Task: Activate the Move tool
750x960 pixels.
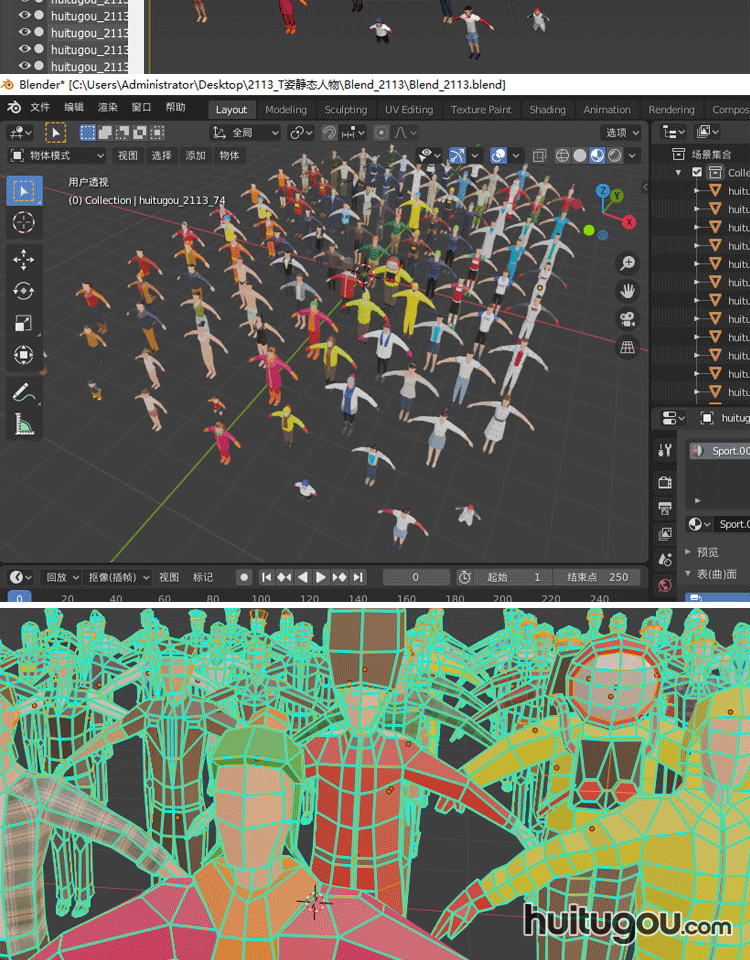Action: pos(24,259)
